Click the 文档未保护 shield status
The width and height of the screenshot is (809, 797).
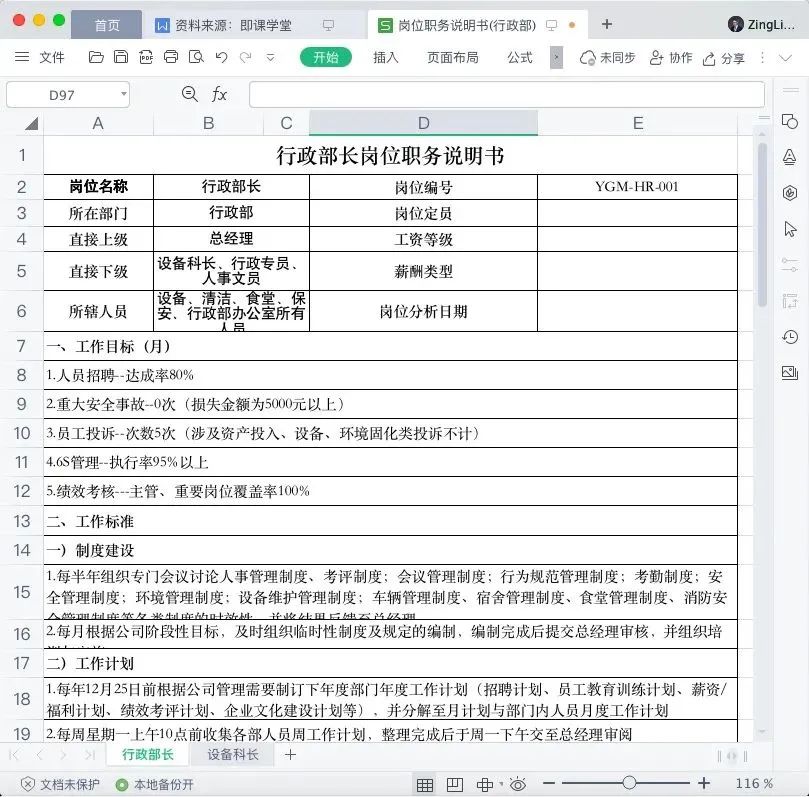60,785
